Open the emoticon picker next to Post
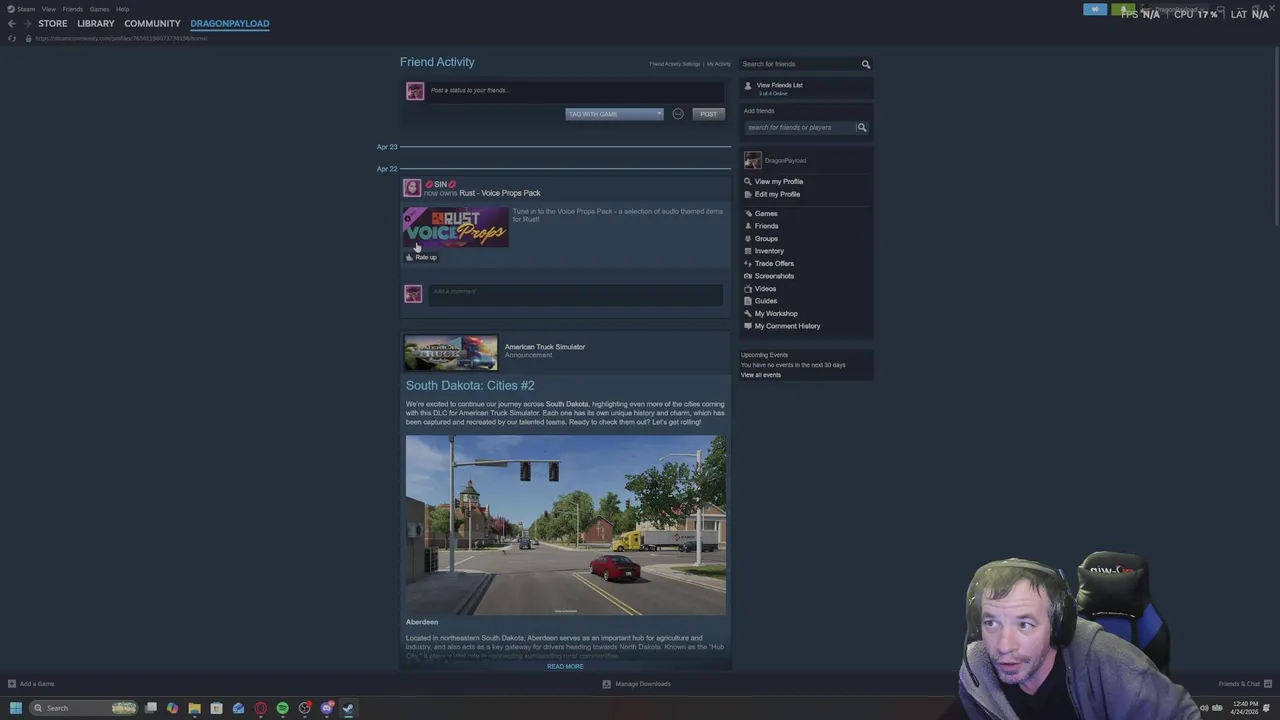Image resolution: width=1280 pixels, height=720 pixels. pos(678,114)
